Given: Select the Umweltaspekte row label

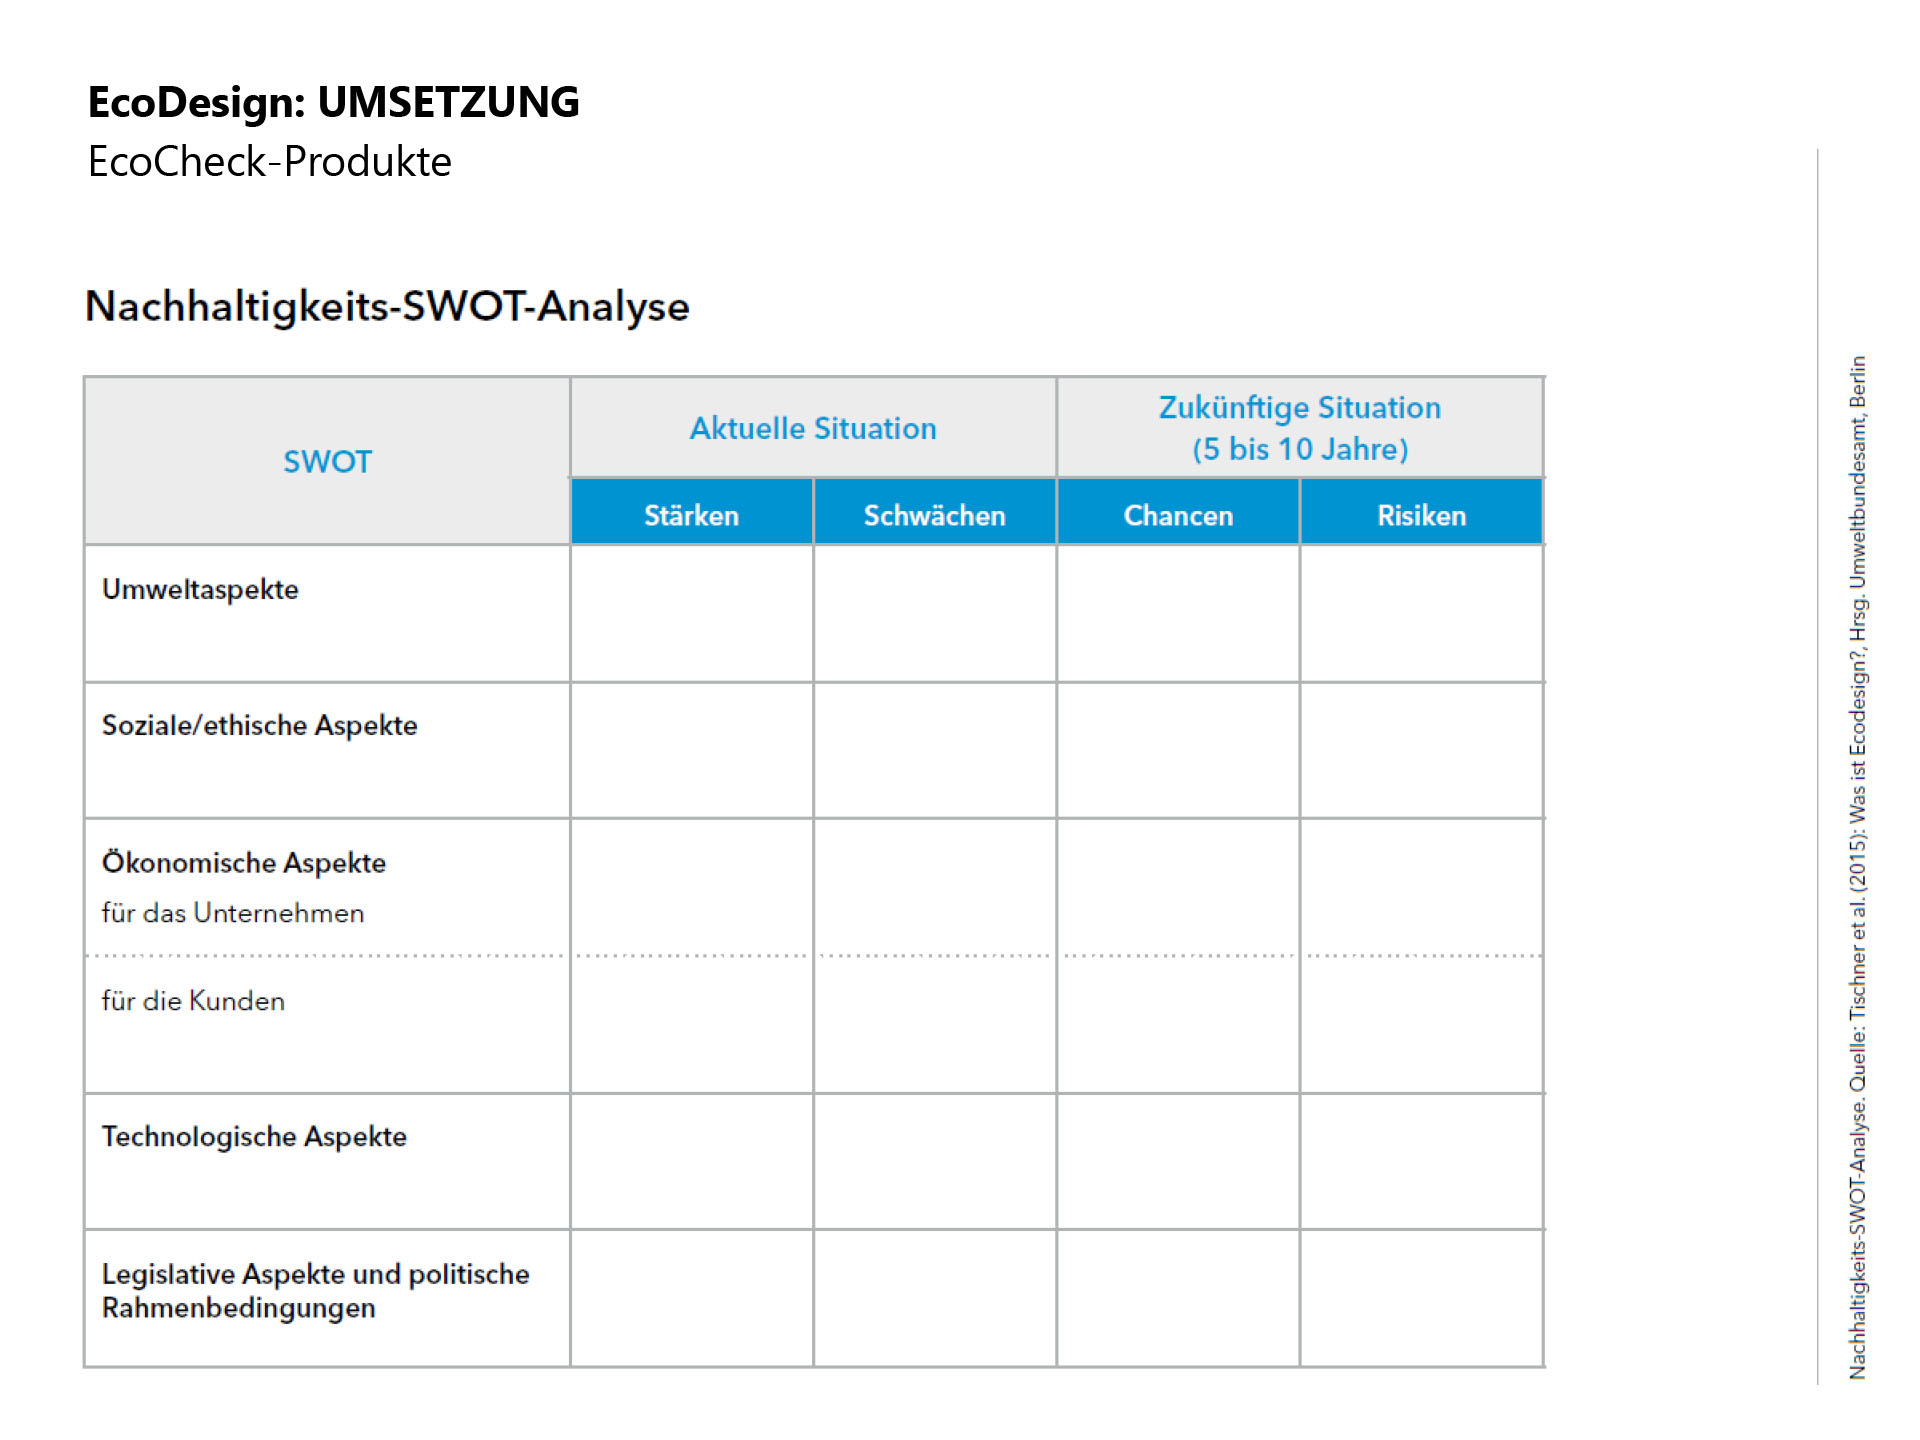Looking at the screenshot, I should pyautogui.click(x=200, y=589).
